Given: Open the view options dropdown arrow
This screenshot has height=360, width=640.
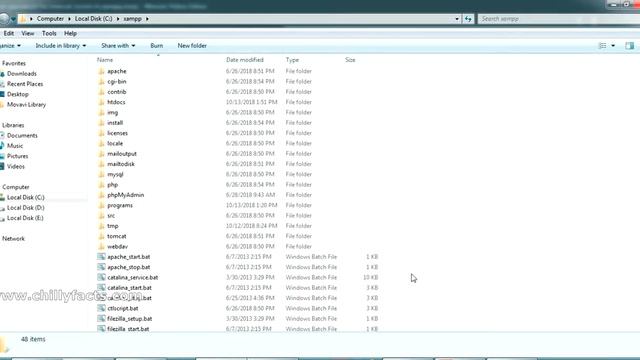Looking at the screenshot, I should (613, 46).
